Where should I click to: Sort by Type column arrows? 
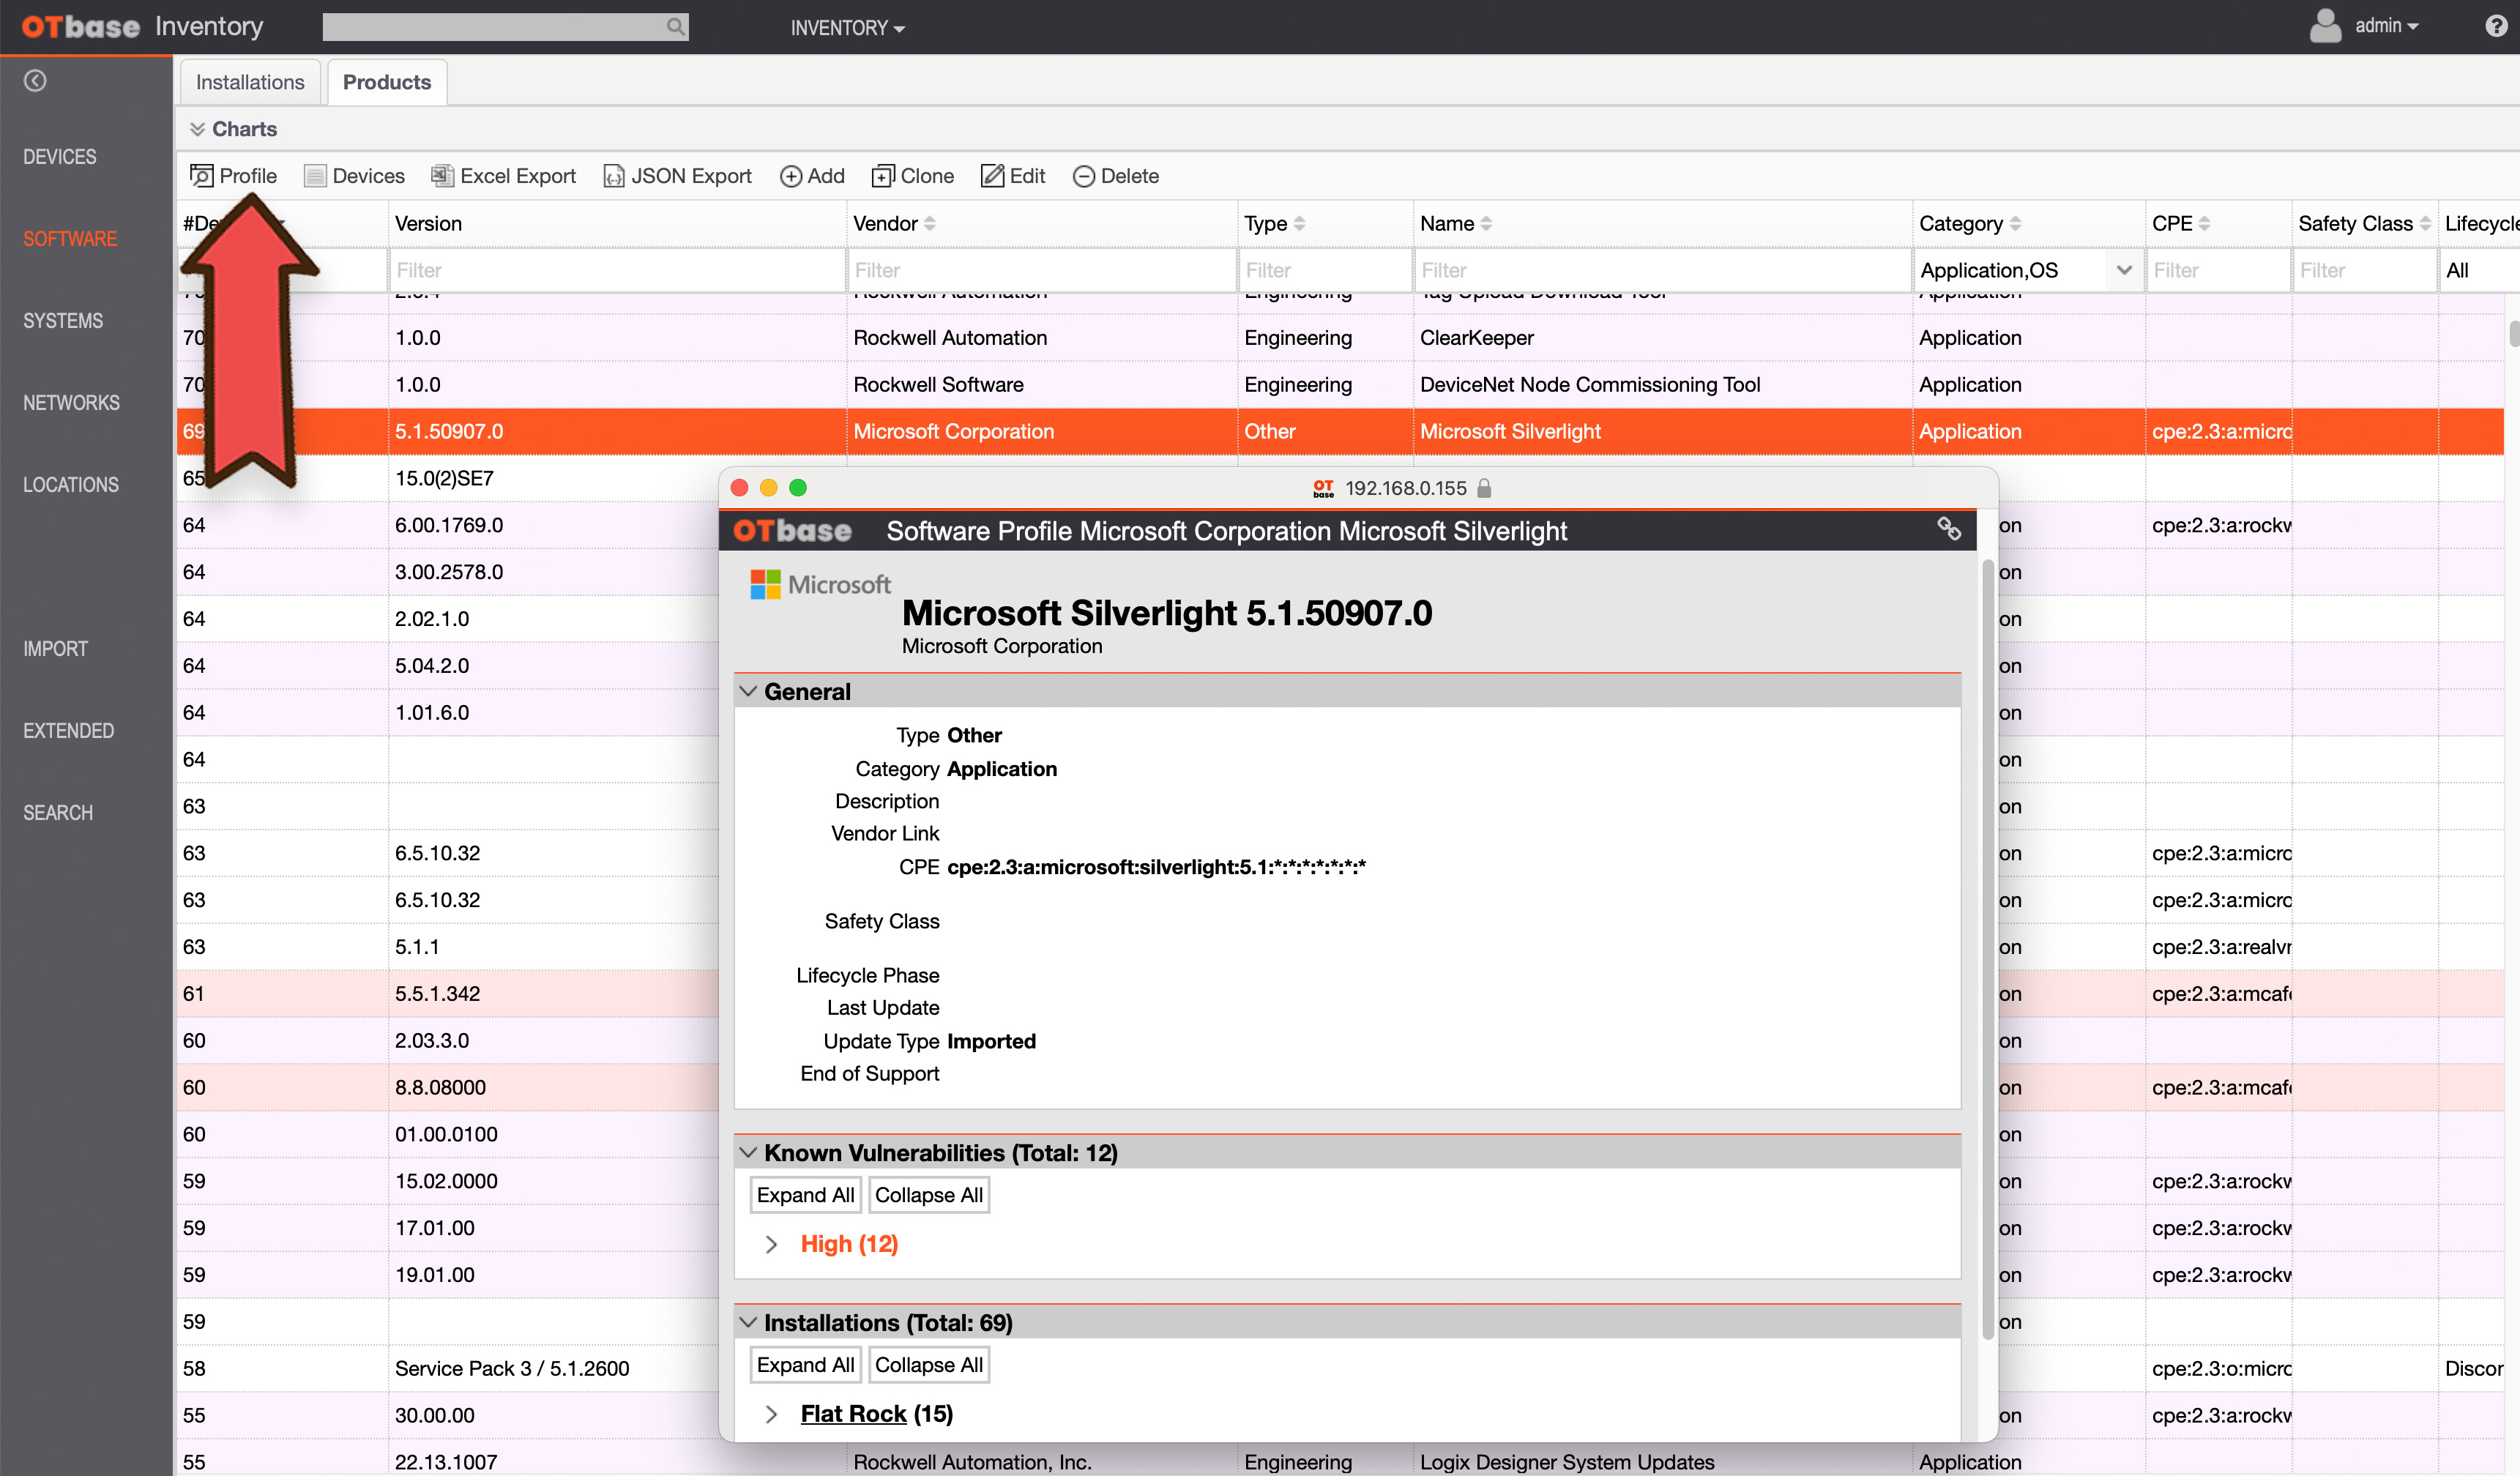coord(1299,224)
